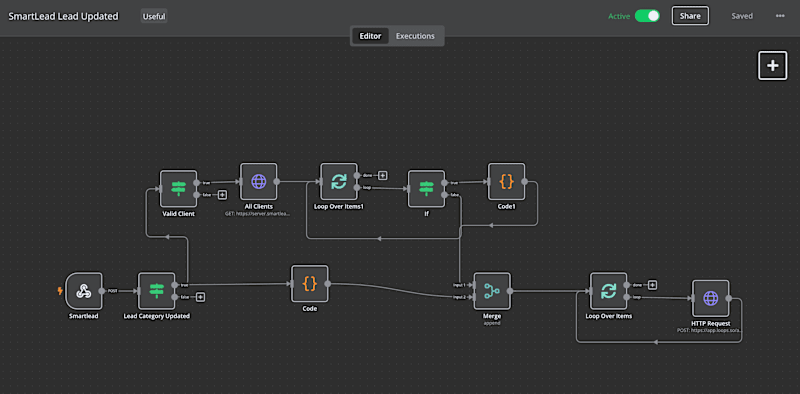Click the Valid Client true output connector

(x=196, y=183)
